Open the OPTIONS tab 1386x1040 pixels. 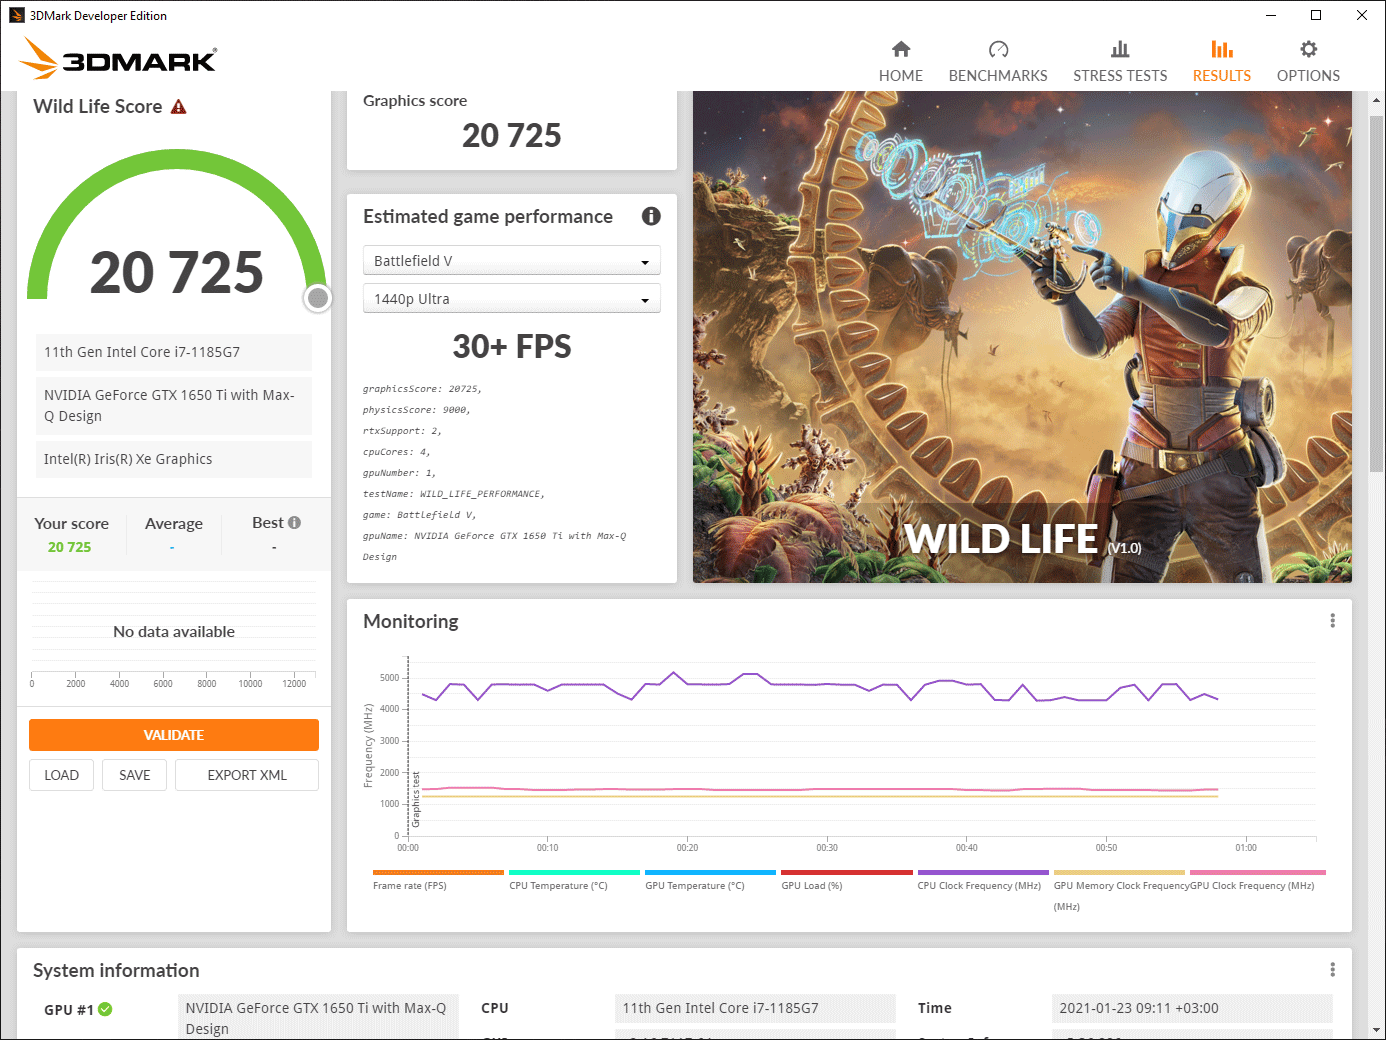point(1308,62)
